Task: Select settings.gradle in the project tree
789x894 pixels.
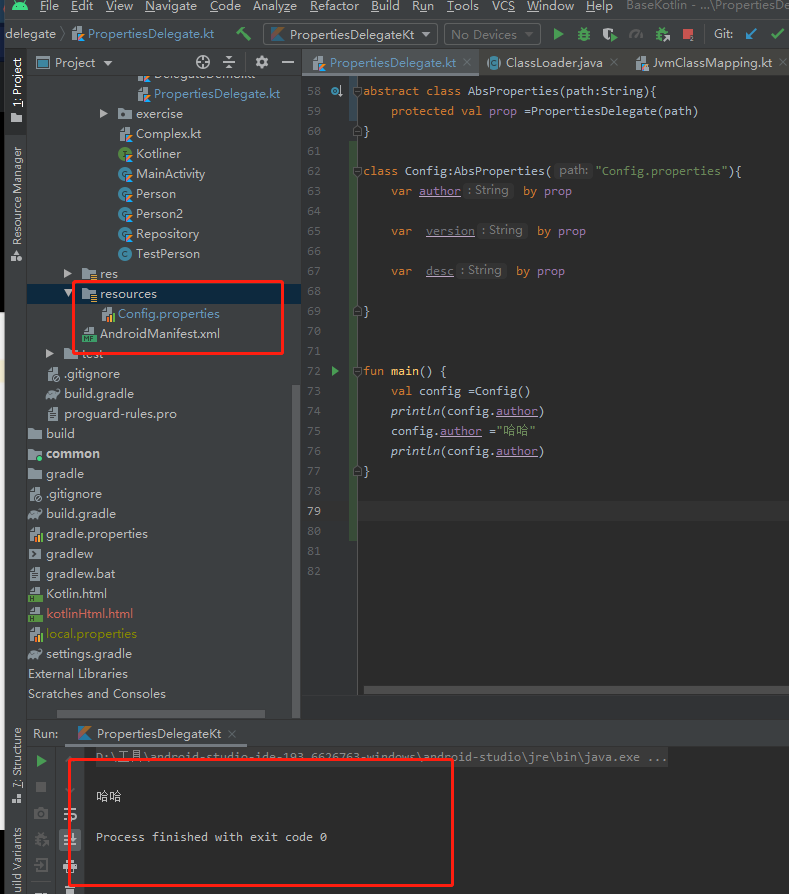Action: pyautogui.click(x=80, y=653)
